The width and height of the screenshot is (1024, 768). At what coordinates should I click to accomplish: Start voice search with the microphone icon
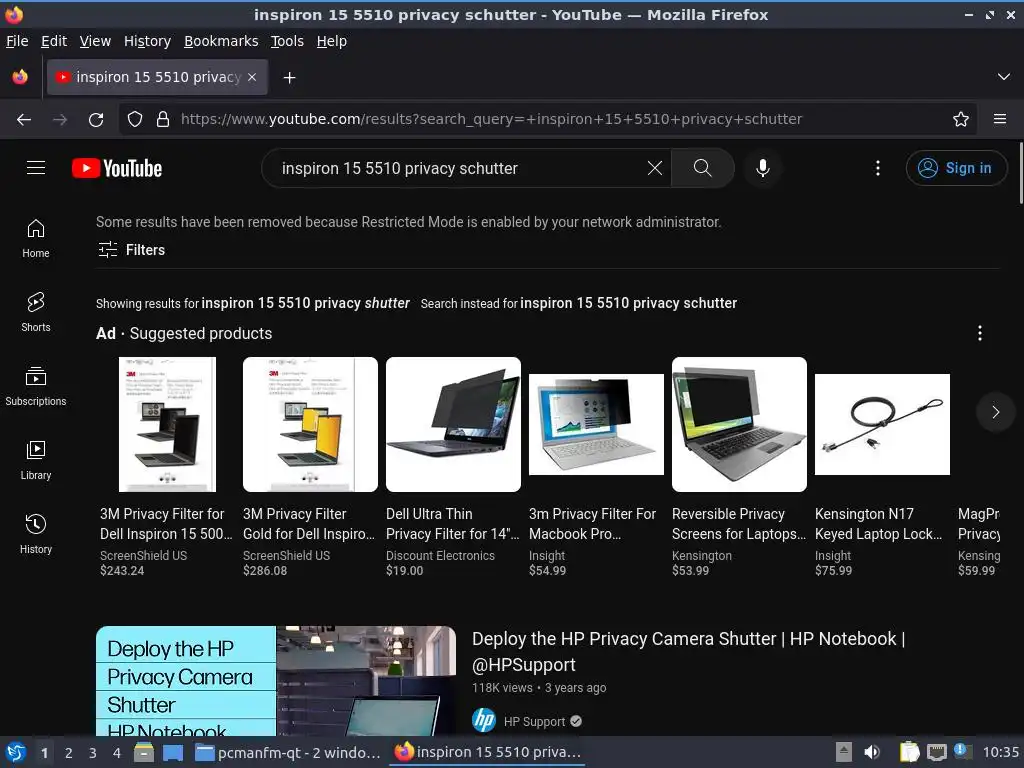[762, 168]
